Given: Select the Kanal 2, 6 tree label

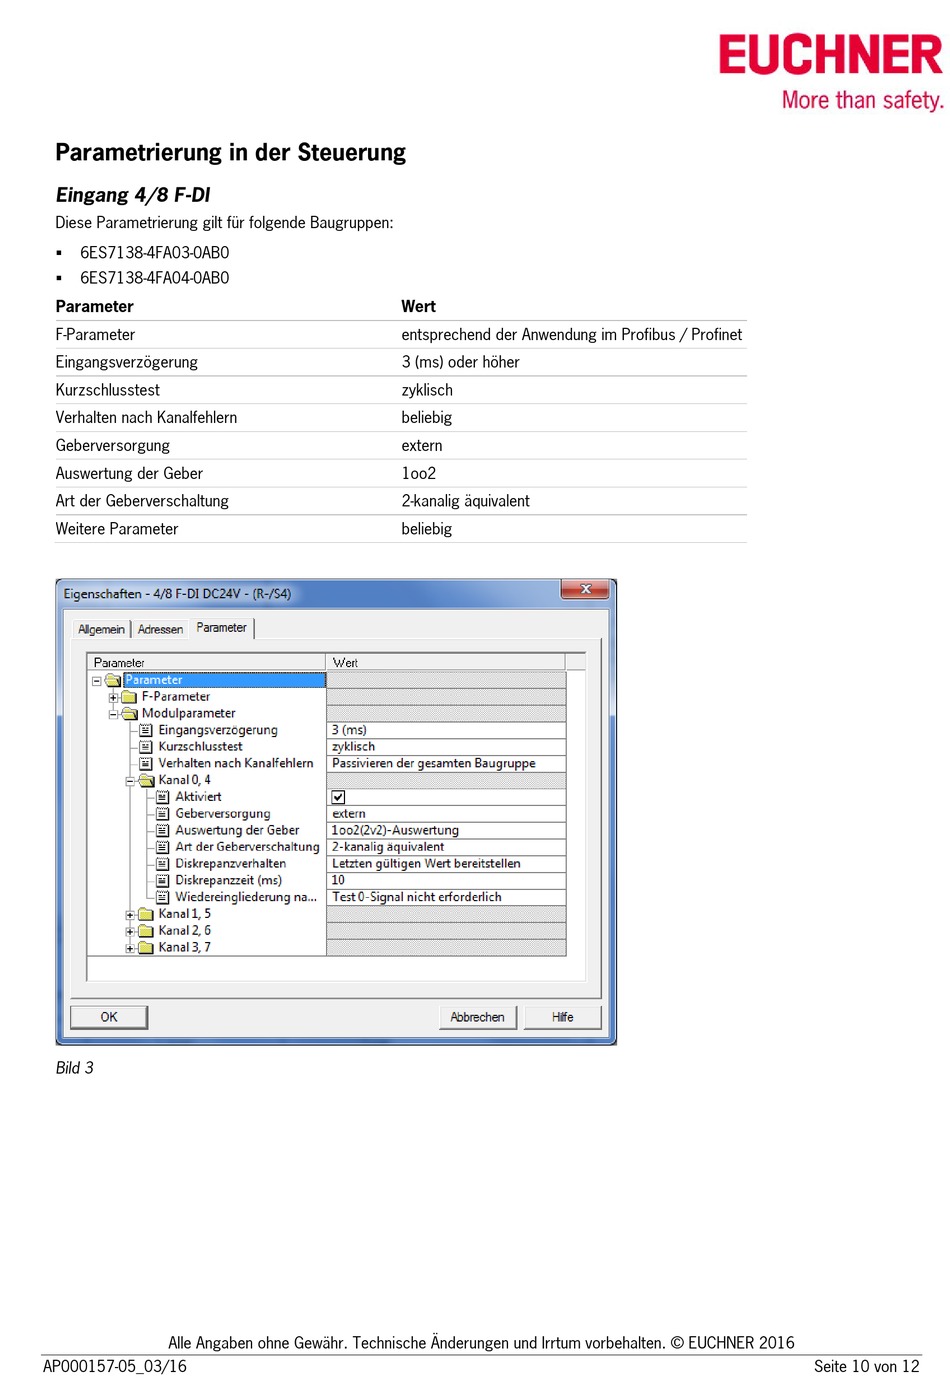Looking at the screenshot, I should point(185,931).
